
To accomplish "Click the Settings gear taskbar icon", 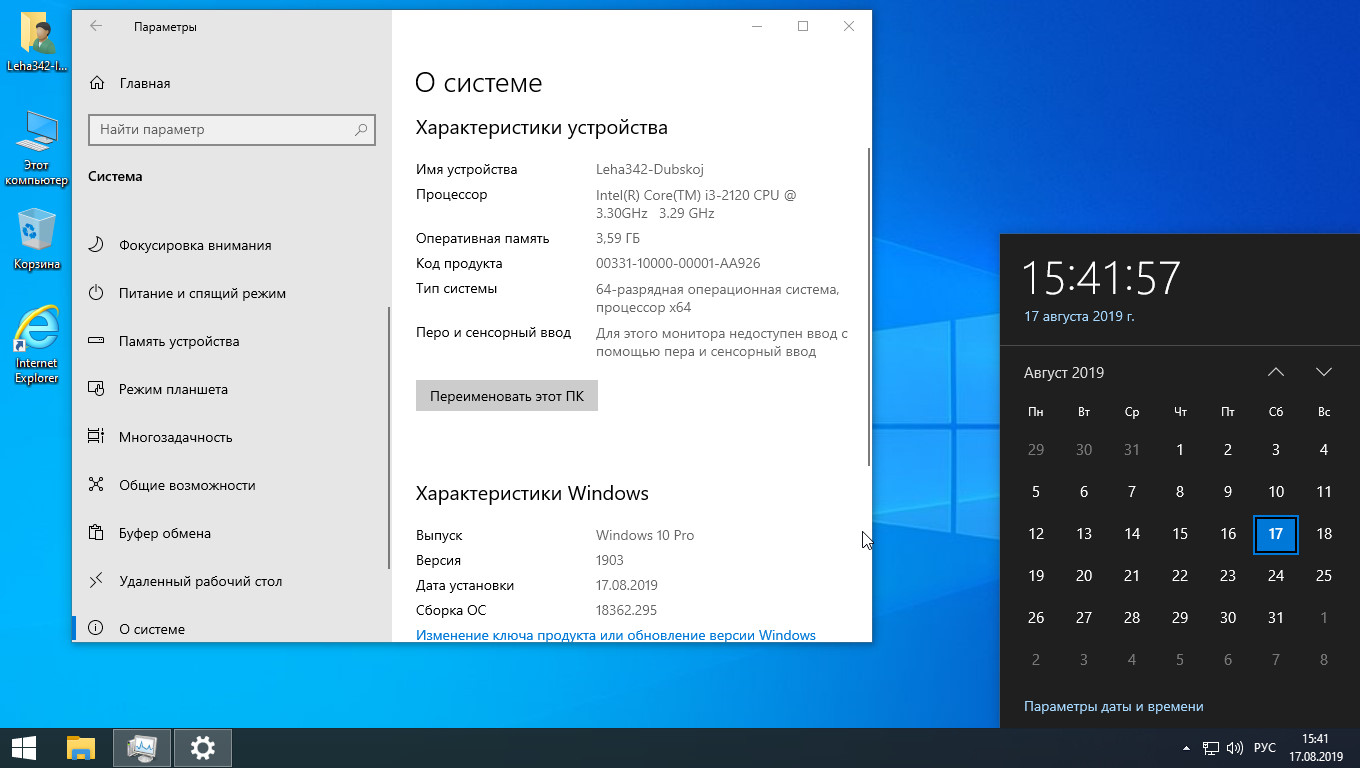I will point(202,748).
